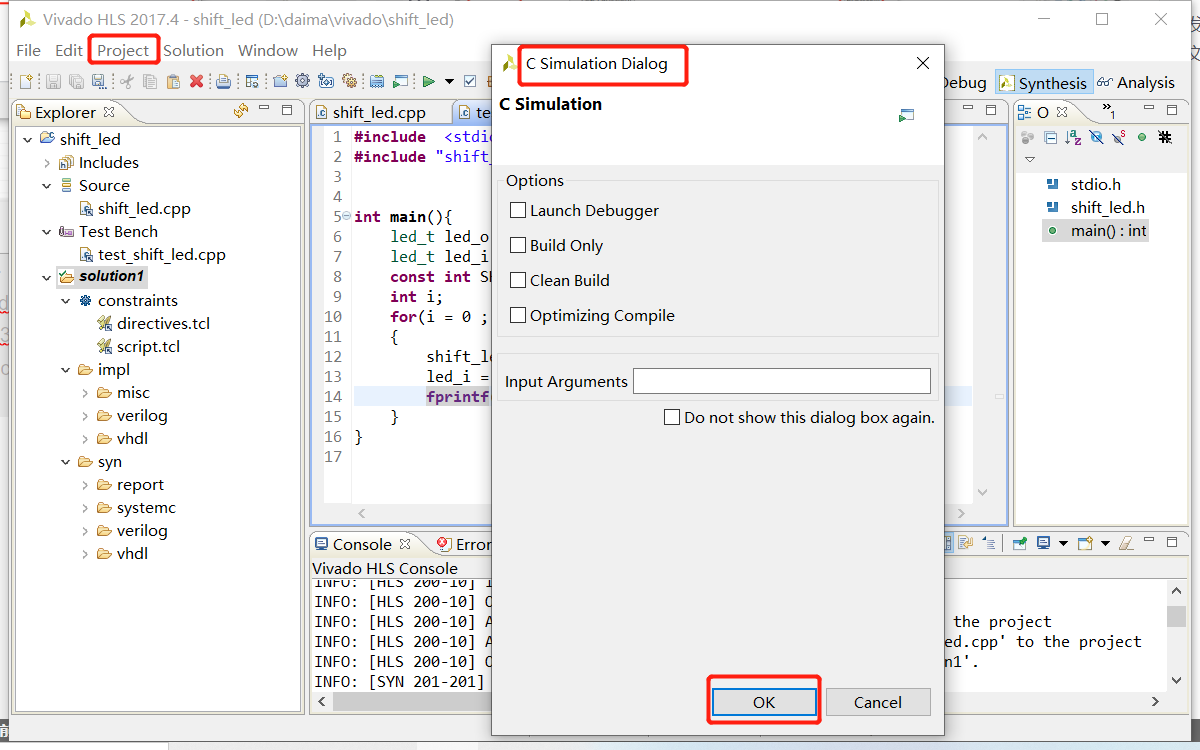Click Sort alphabetically icon in Outline panel
The height and width of the screenshot is (750, 1200).
pos(1073,137)
